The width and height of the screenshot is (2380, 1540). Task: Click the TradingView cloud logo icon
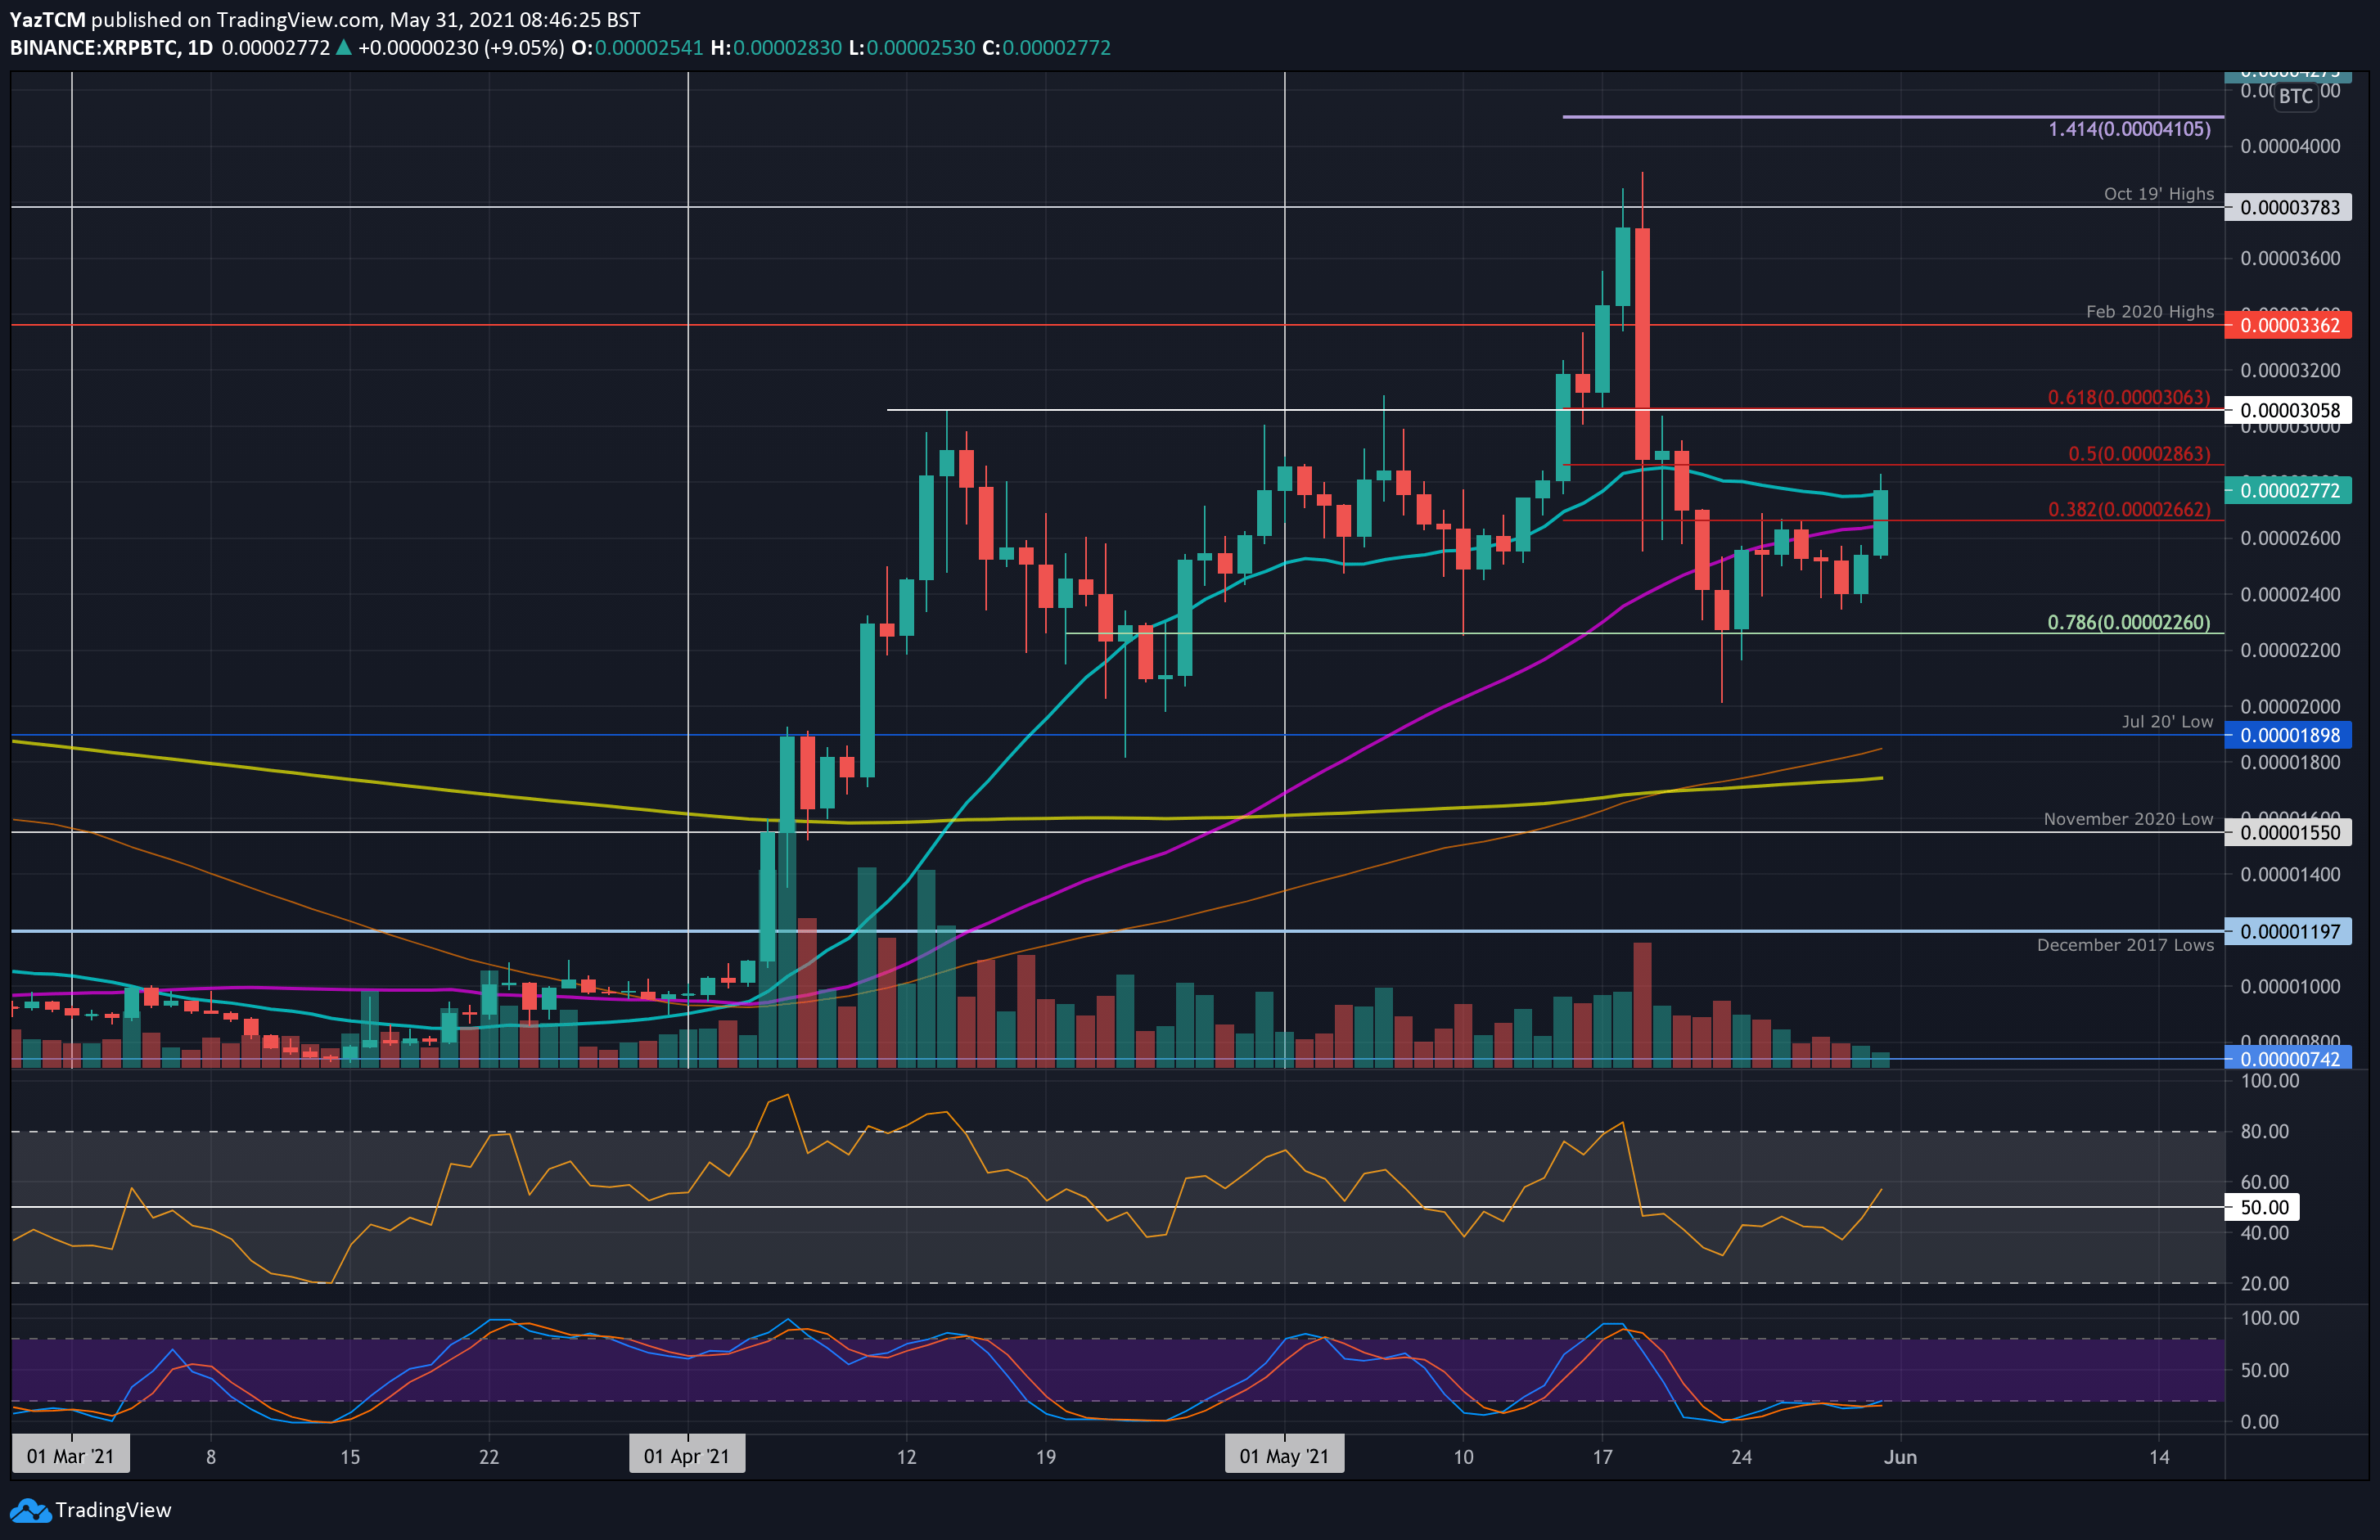29,1510
